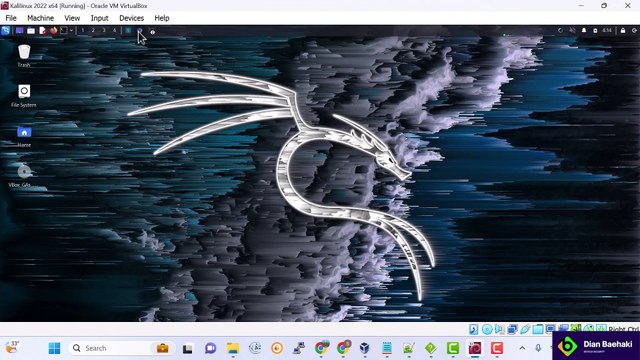Switch to workspace 3
The width and height of the screenshot is (640, 360).
[104, 31]
